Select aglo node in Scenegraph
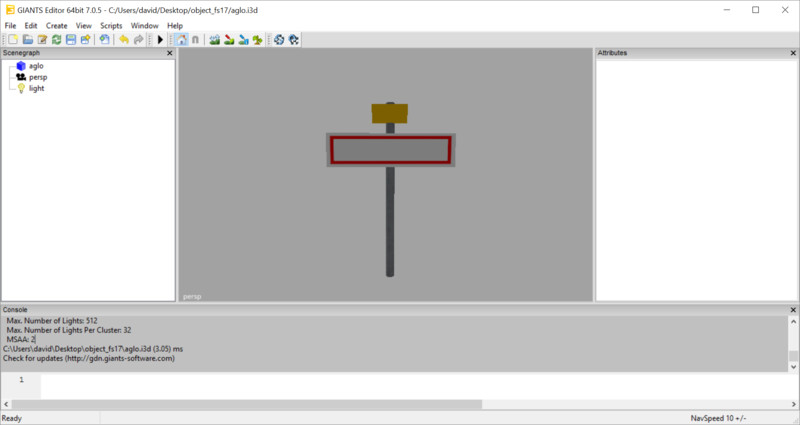Image resolution: width=800 pixels, height=425 pixels. pyautogui.click(x=36, y=66)
